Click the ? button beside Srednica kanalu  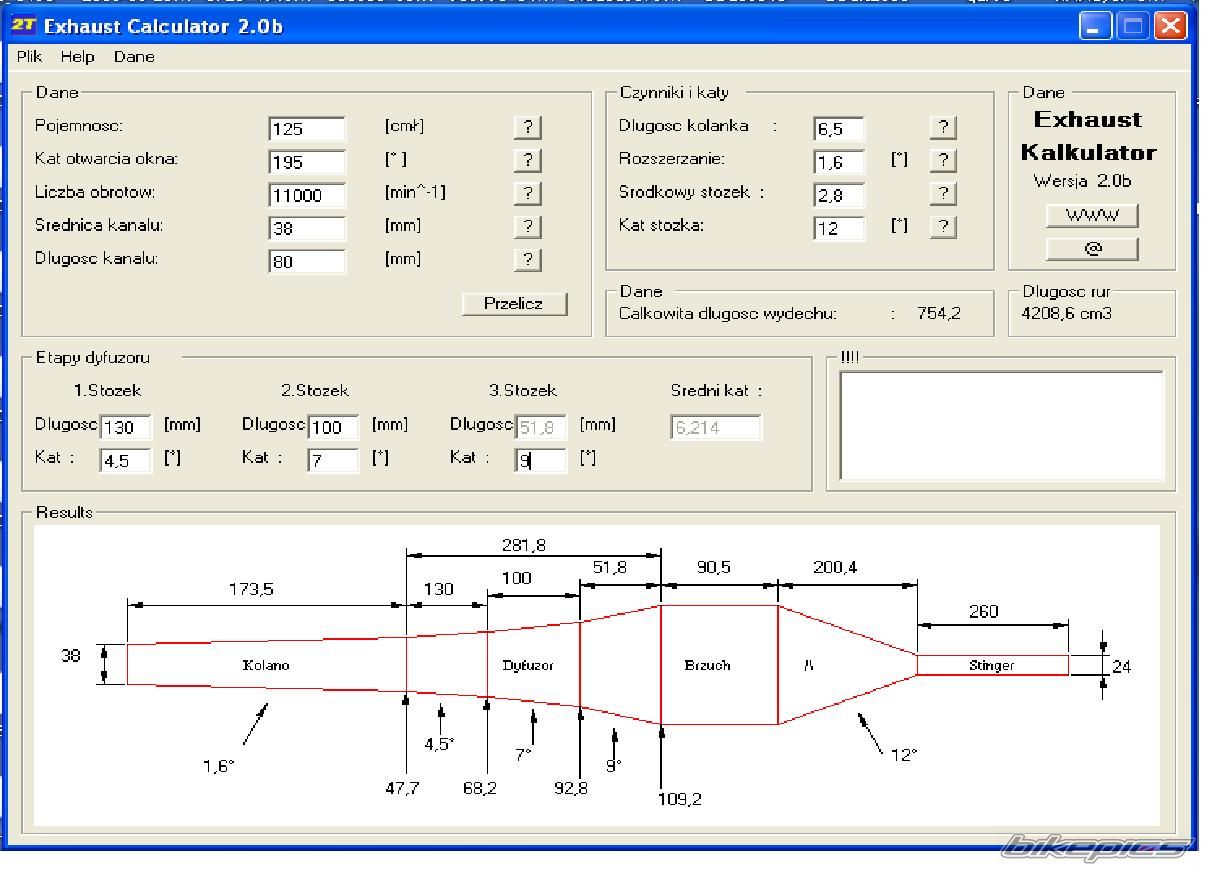[527, 227]
